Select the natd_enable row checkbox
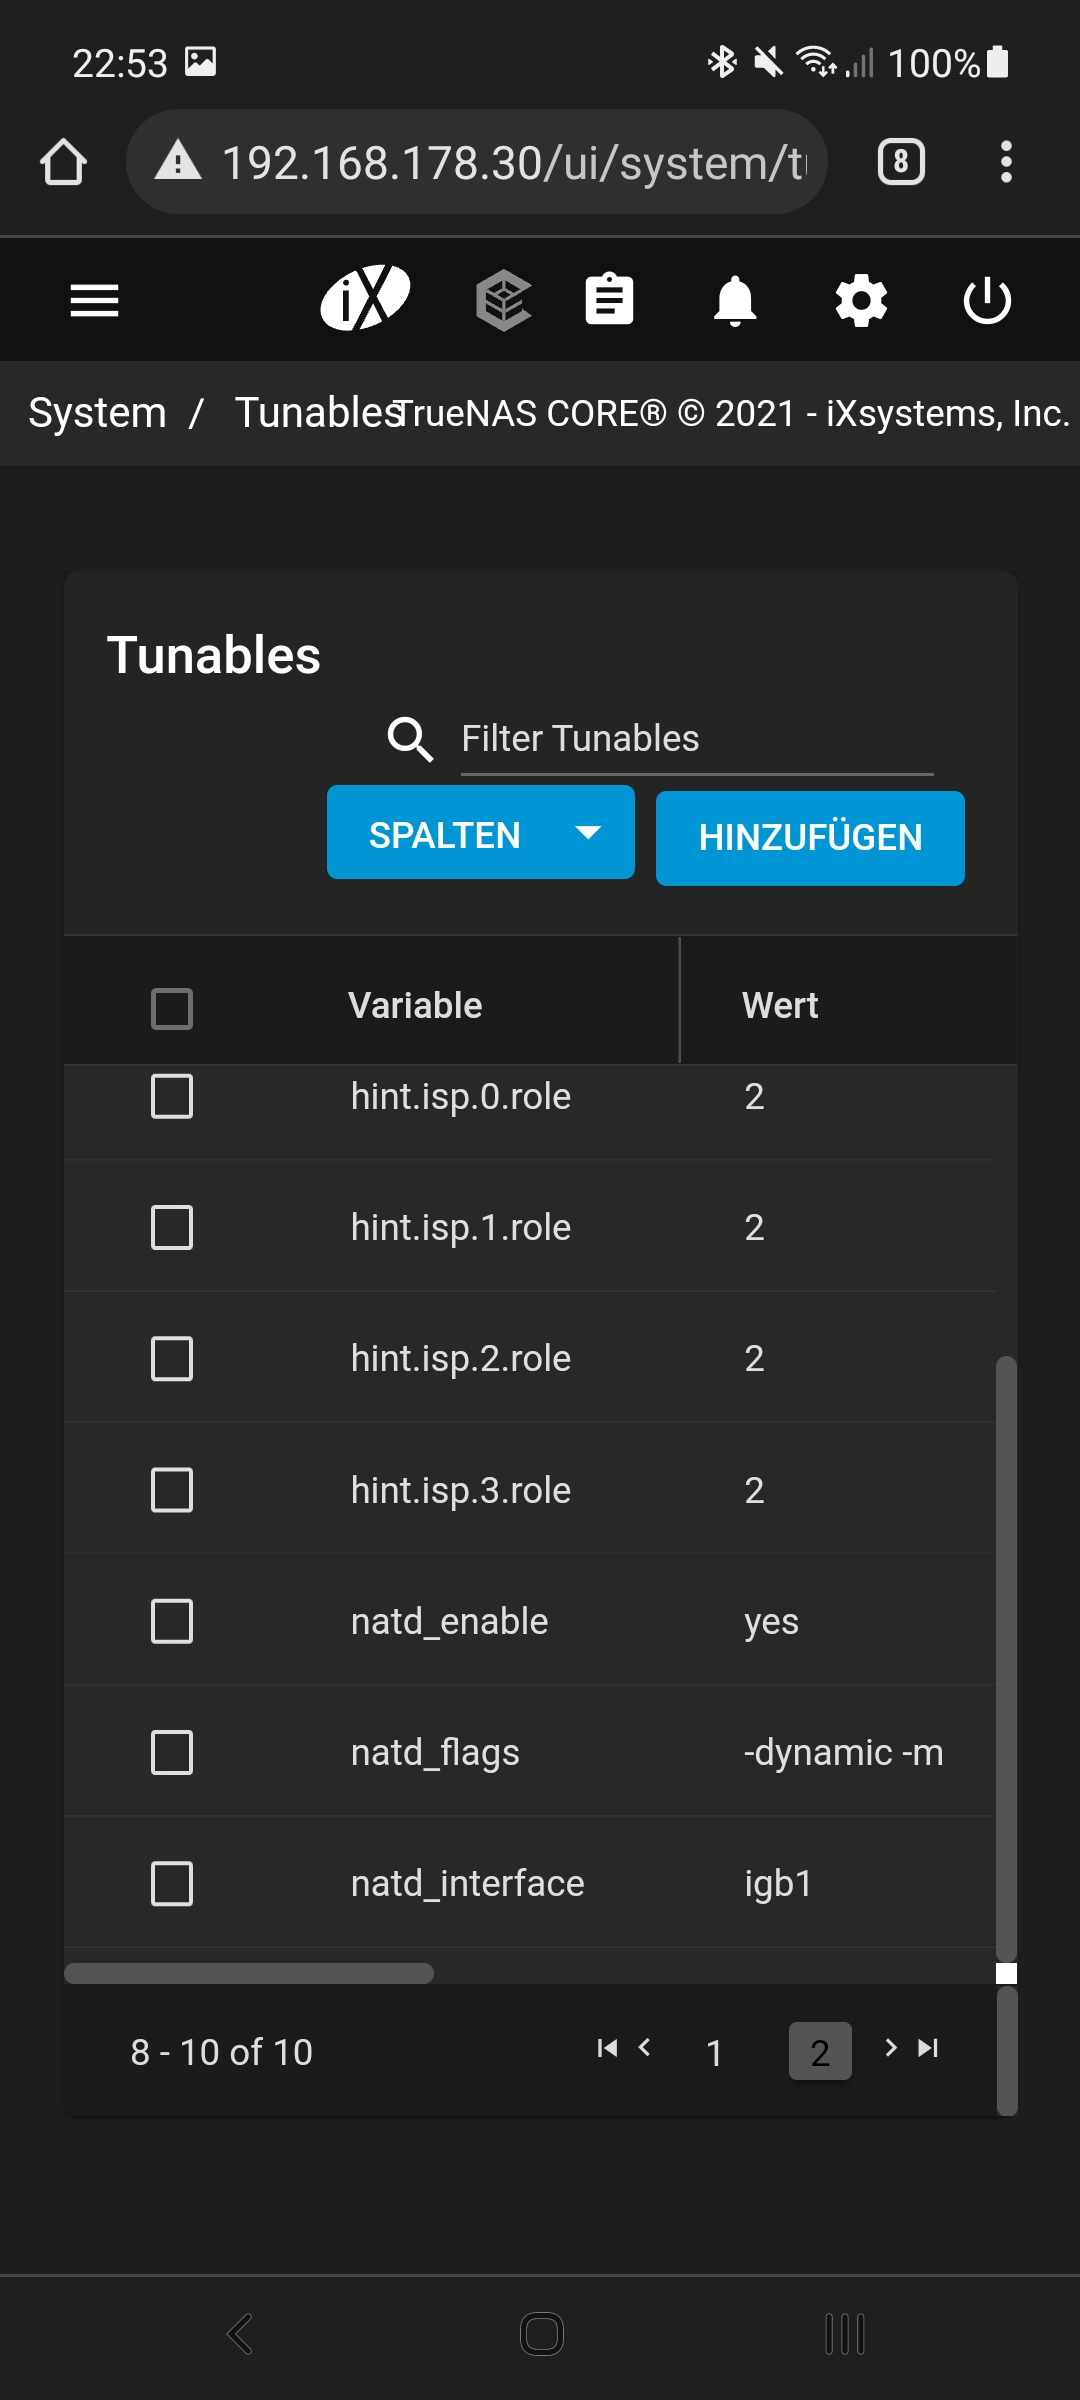This screenshot has width=1080, height=2400. click(x=172, y=1621)
